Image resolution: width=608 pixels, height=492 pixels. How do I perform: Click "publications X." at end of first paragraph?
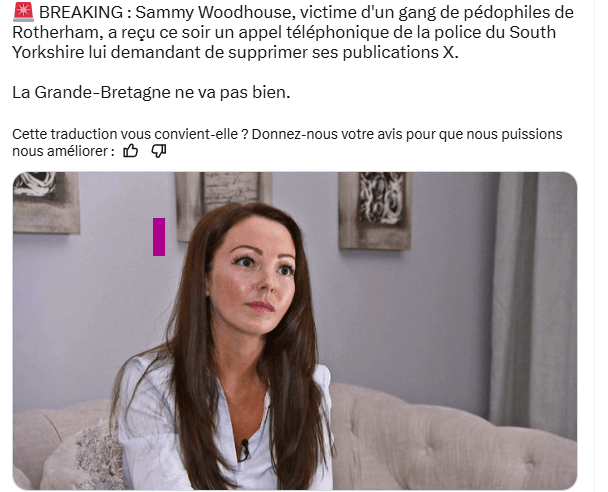401,52
